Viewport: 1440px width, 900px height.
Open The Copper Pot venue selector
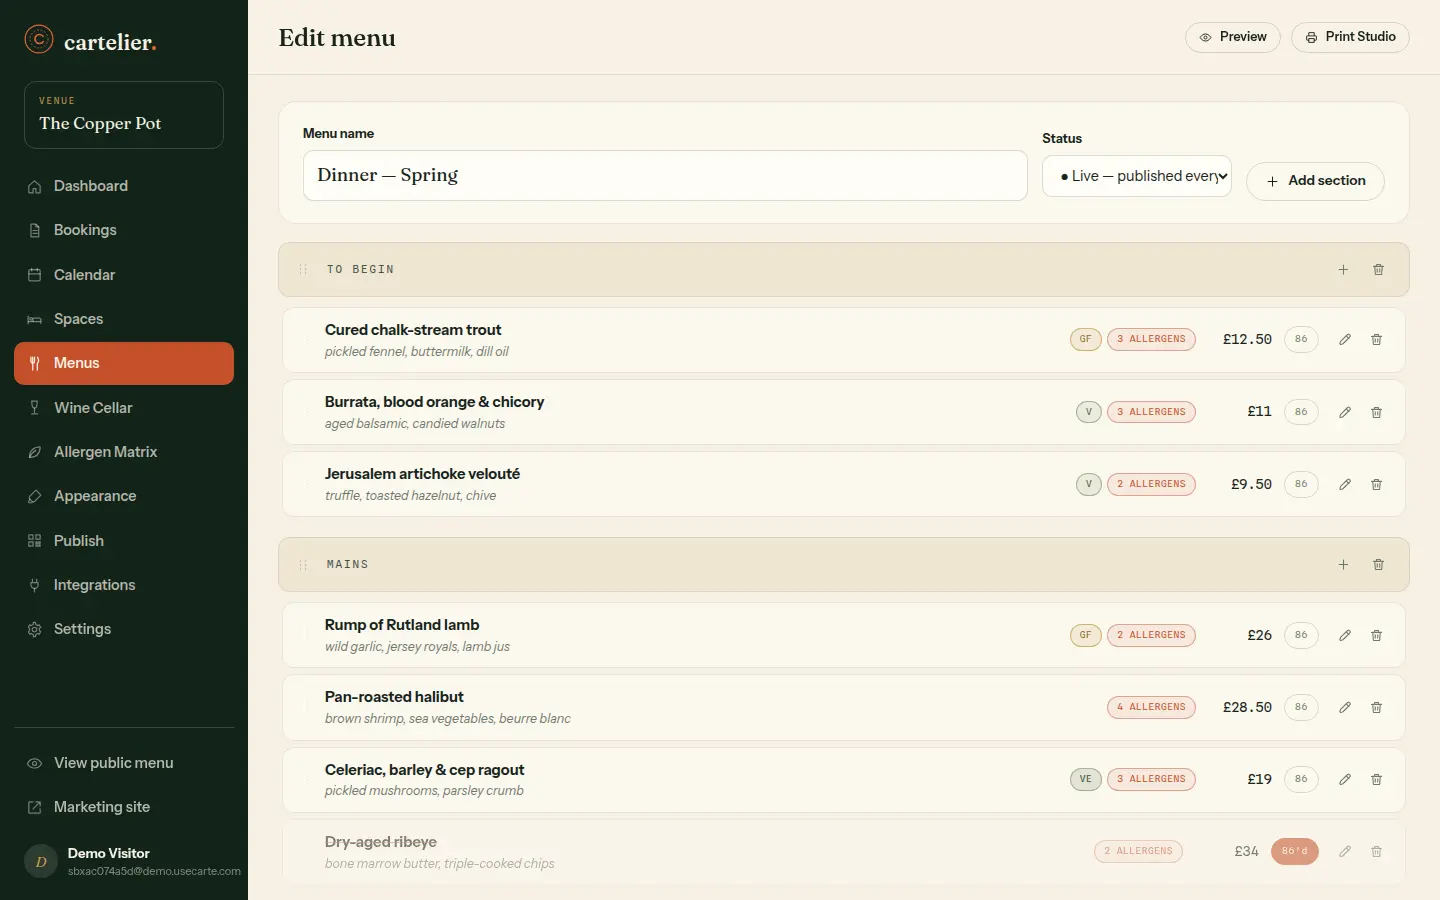click(x=124, y=115)
